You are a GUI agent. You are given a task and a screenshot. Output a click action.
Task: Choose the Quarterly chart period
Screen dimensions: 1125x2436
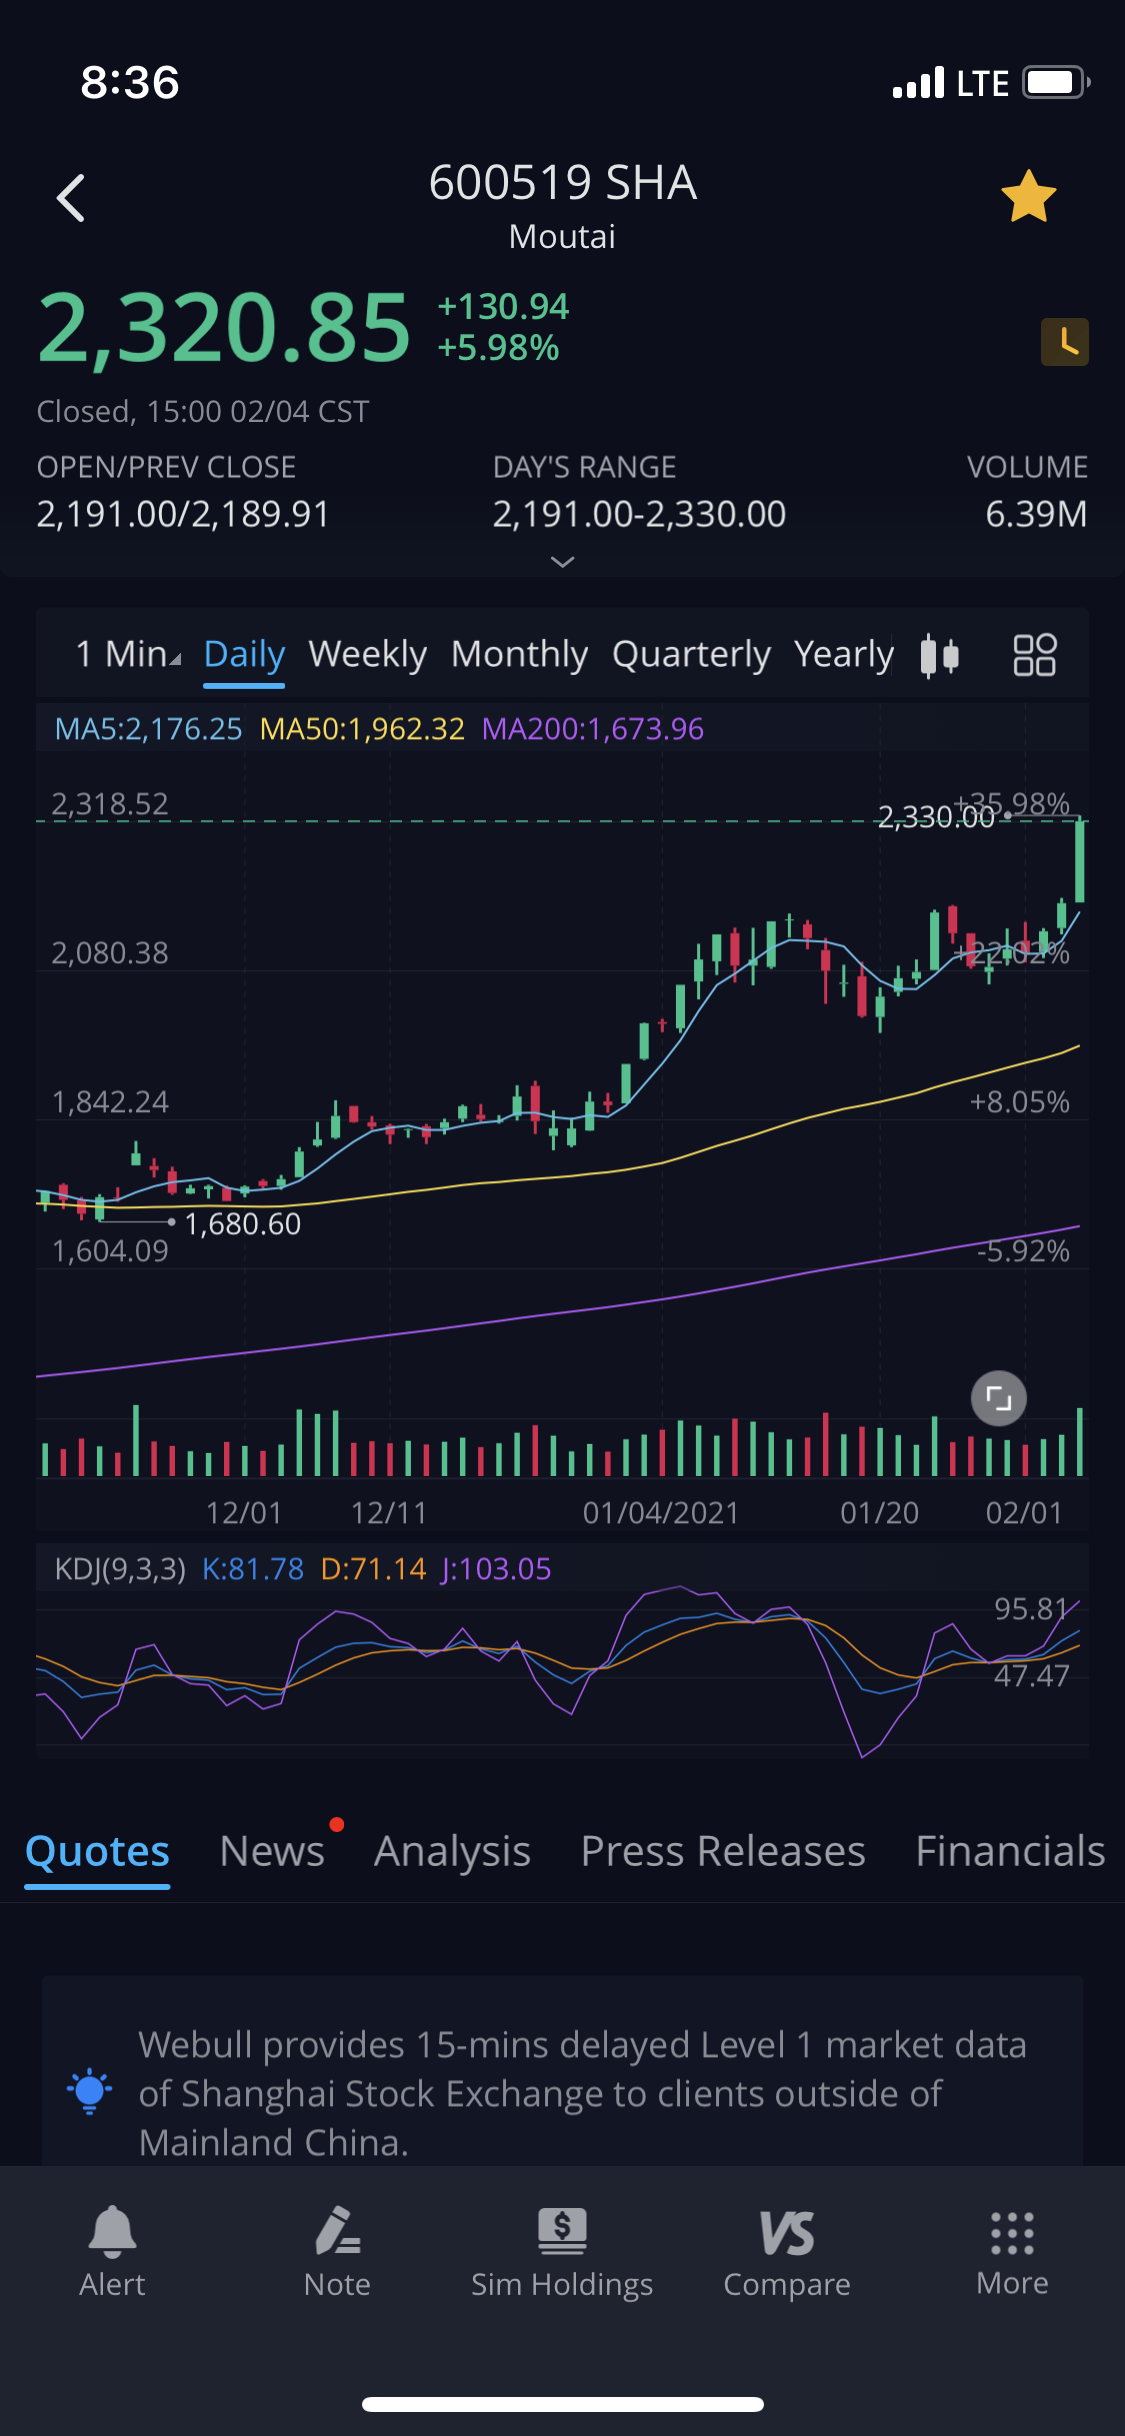click(x=691, y=654)
